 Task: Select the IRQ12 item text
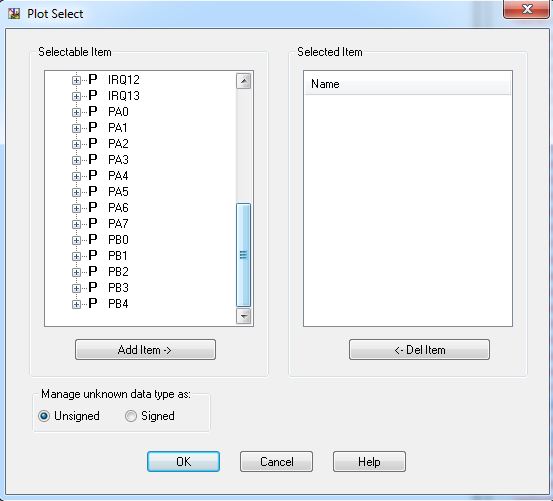(x=124, y=80)
